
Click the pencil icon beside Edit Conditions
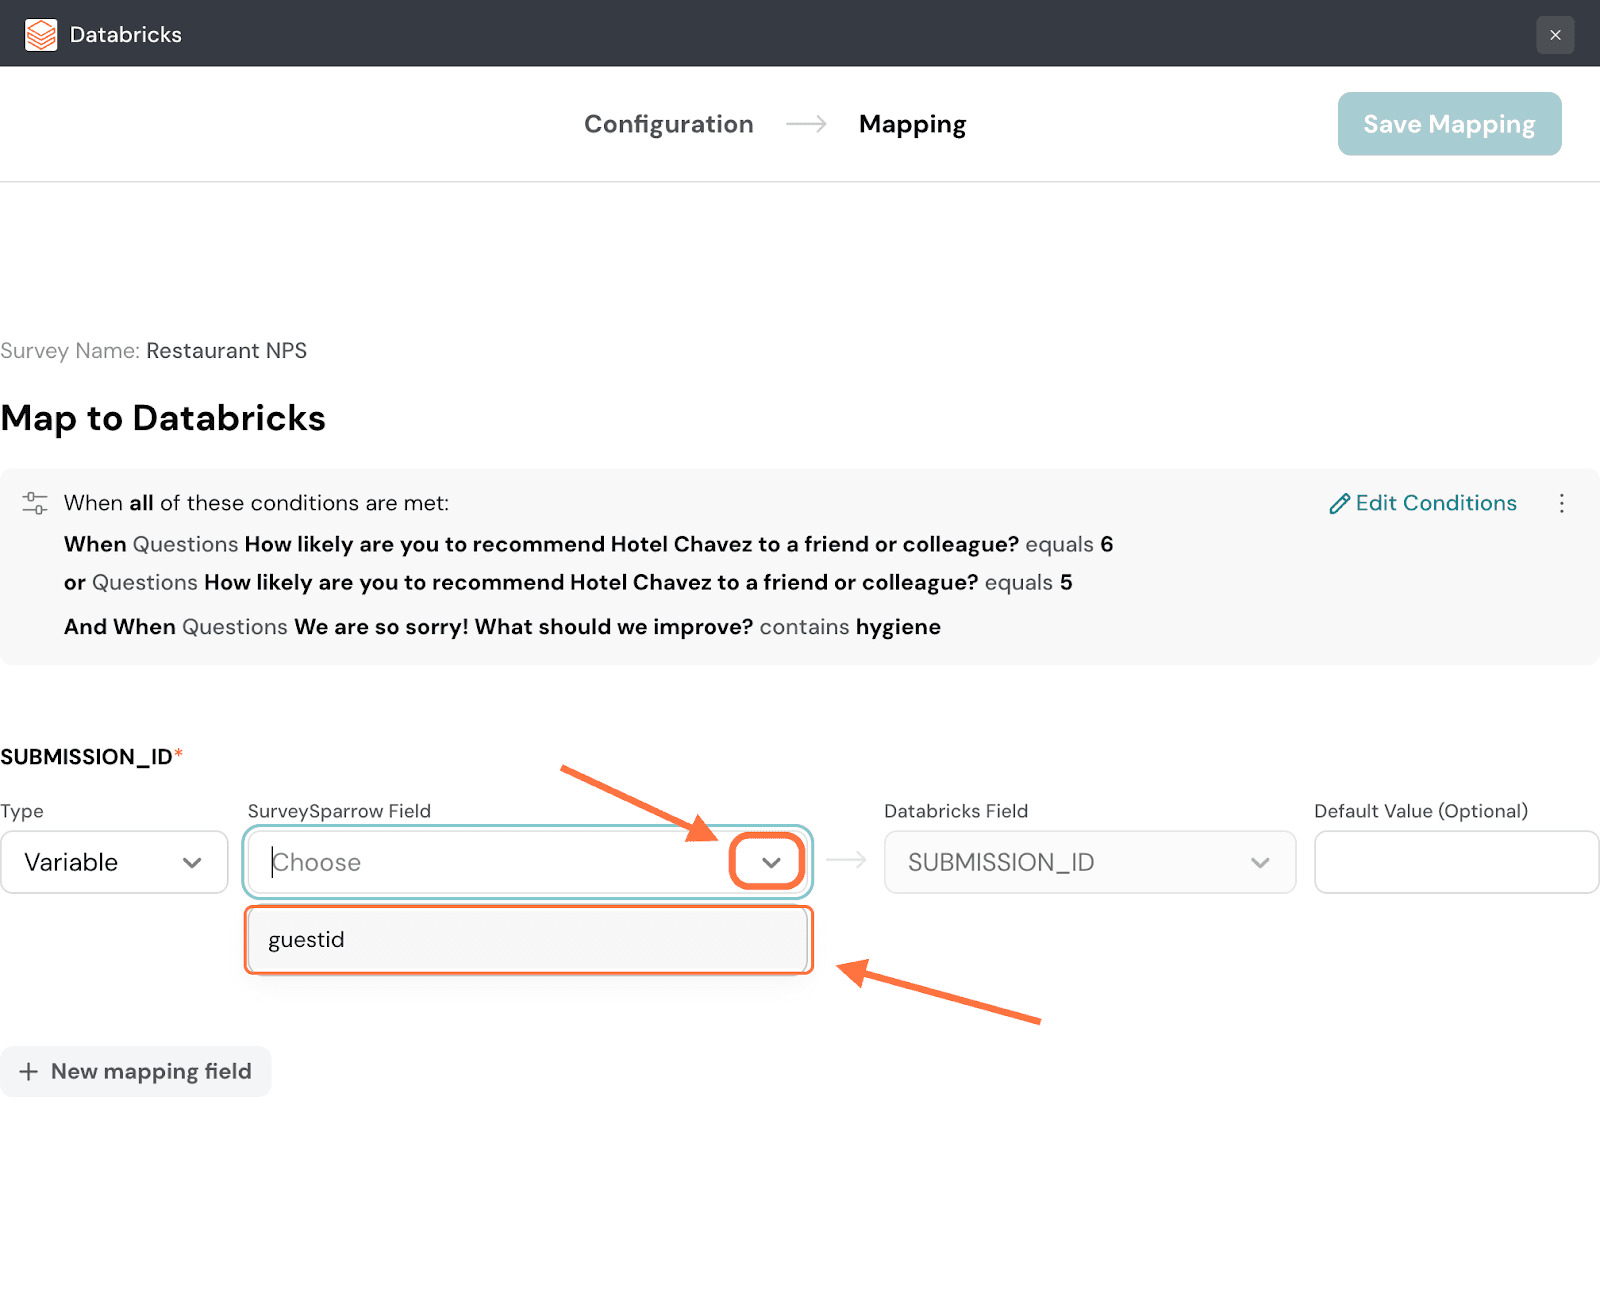(1339, 504)
